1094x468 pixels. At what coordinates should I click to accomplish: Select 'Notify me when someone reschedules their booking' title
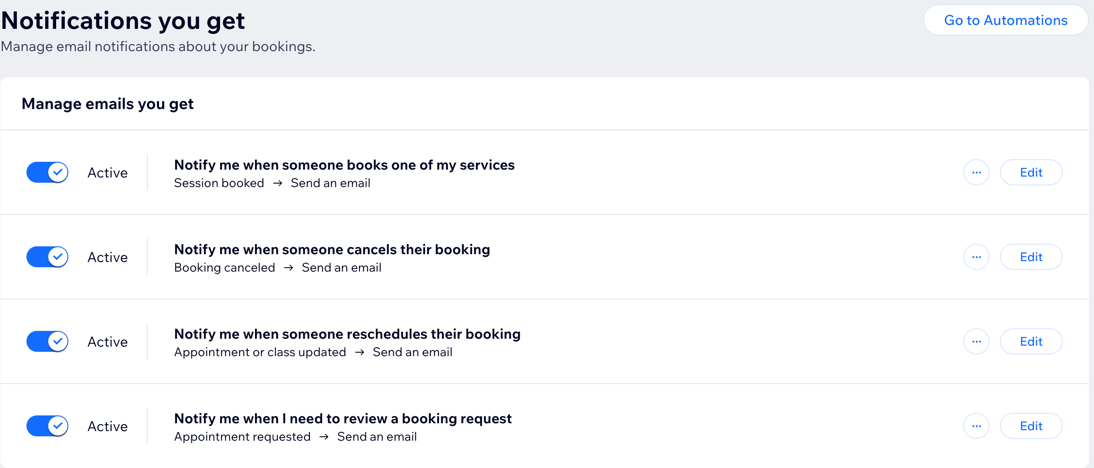347,334
